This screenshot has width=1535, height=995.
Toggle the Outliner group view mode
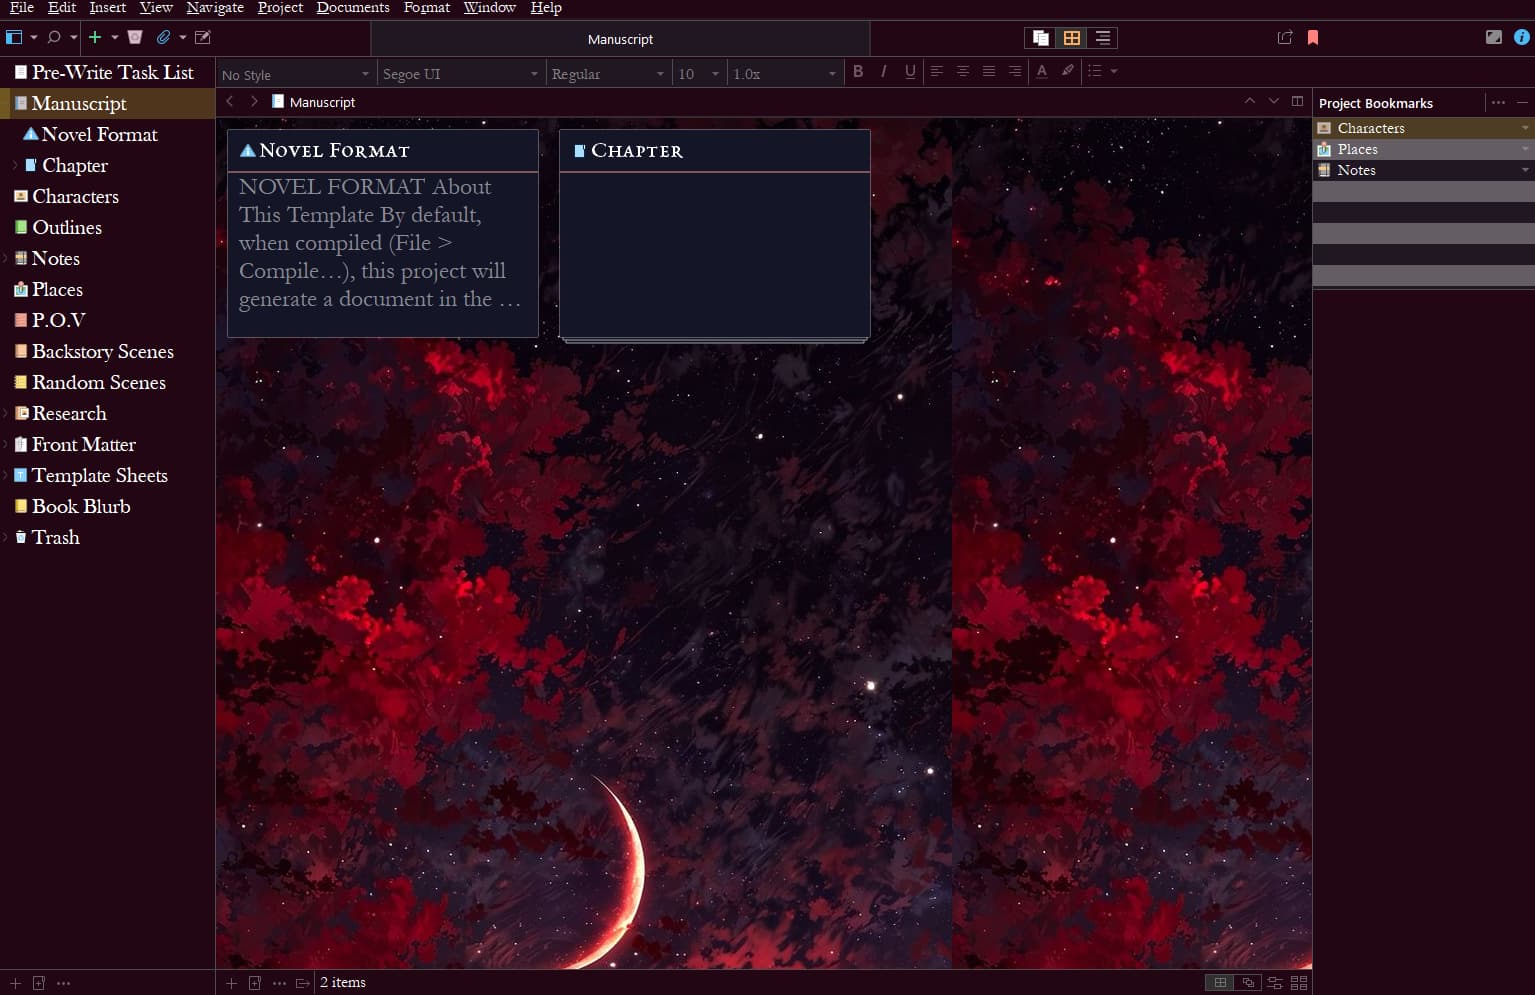(x=1102, y=38)
